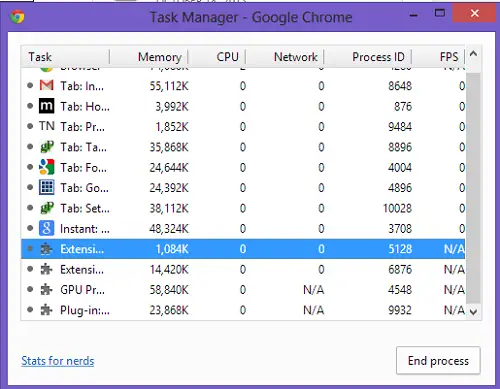Click process ID 4004
500x389 pixels.
tap(400, 167)
